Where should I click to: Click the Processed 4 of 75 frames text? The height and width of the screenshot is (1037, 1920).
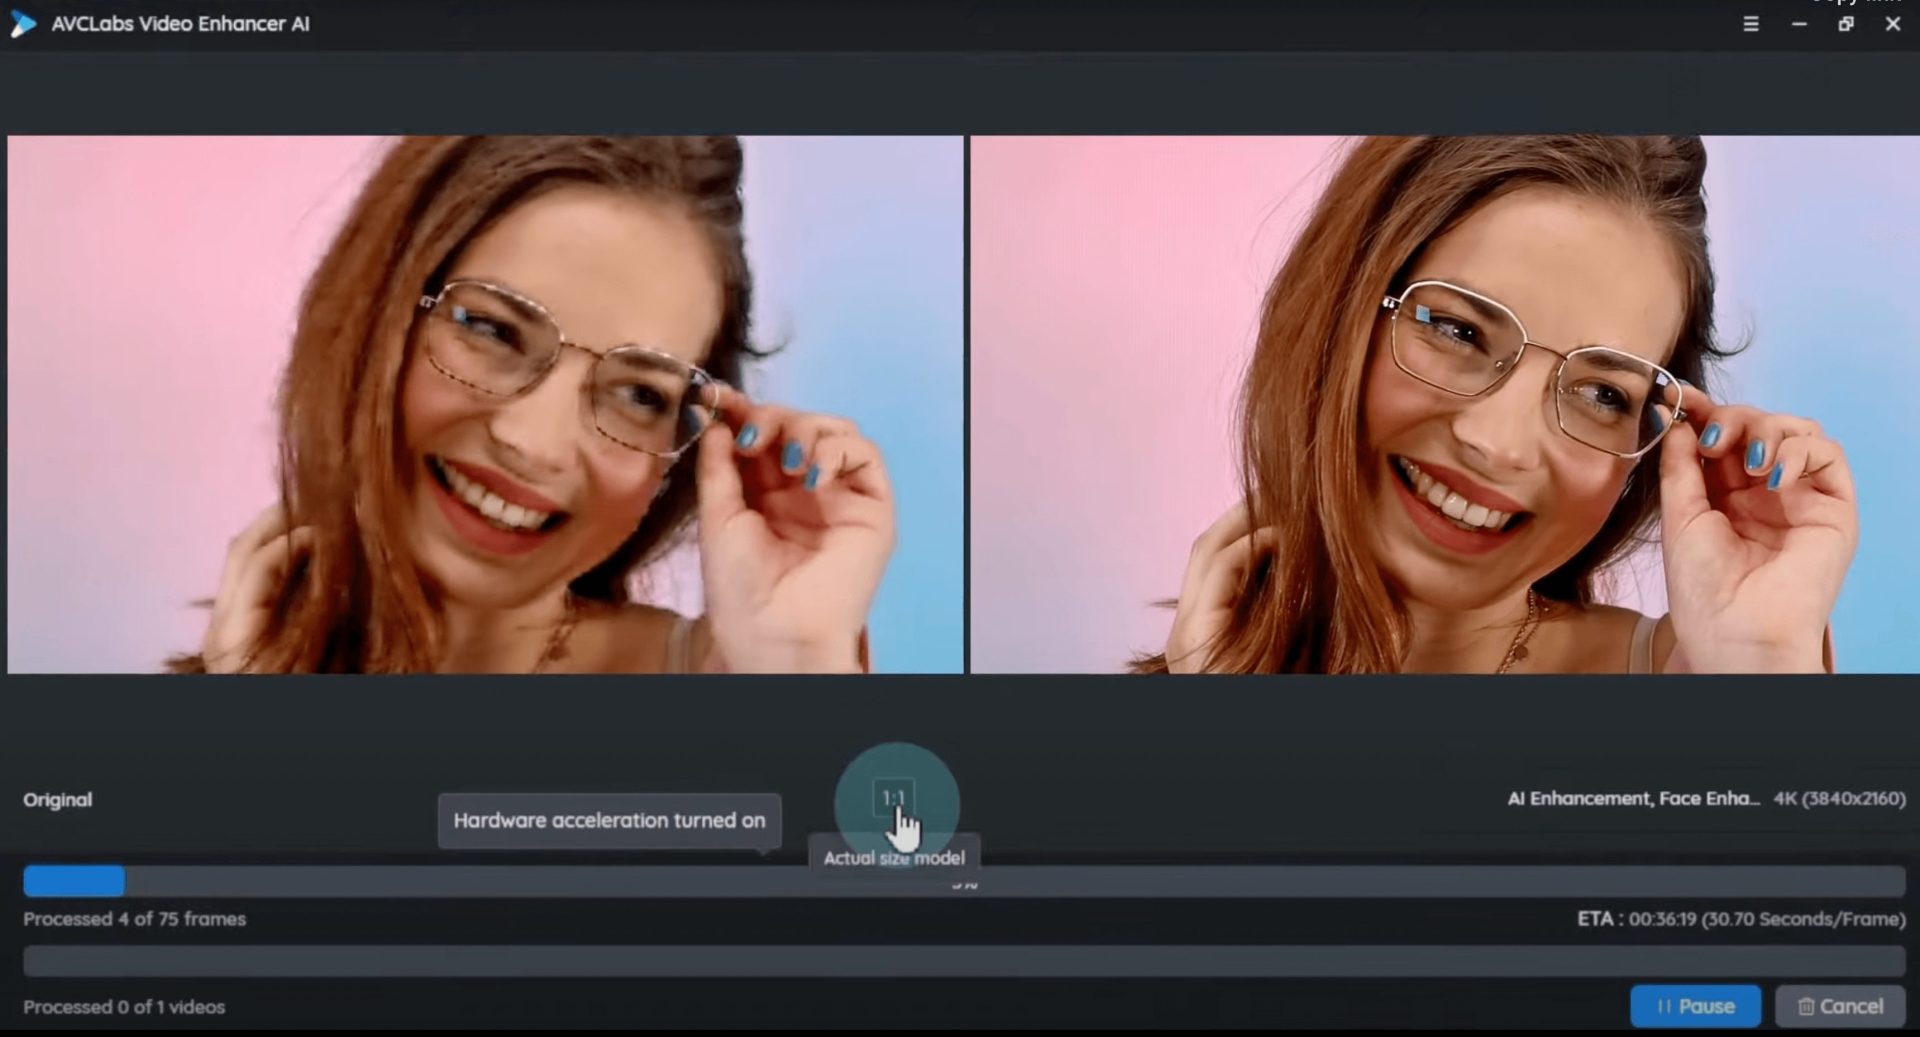pos(134,919)
